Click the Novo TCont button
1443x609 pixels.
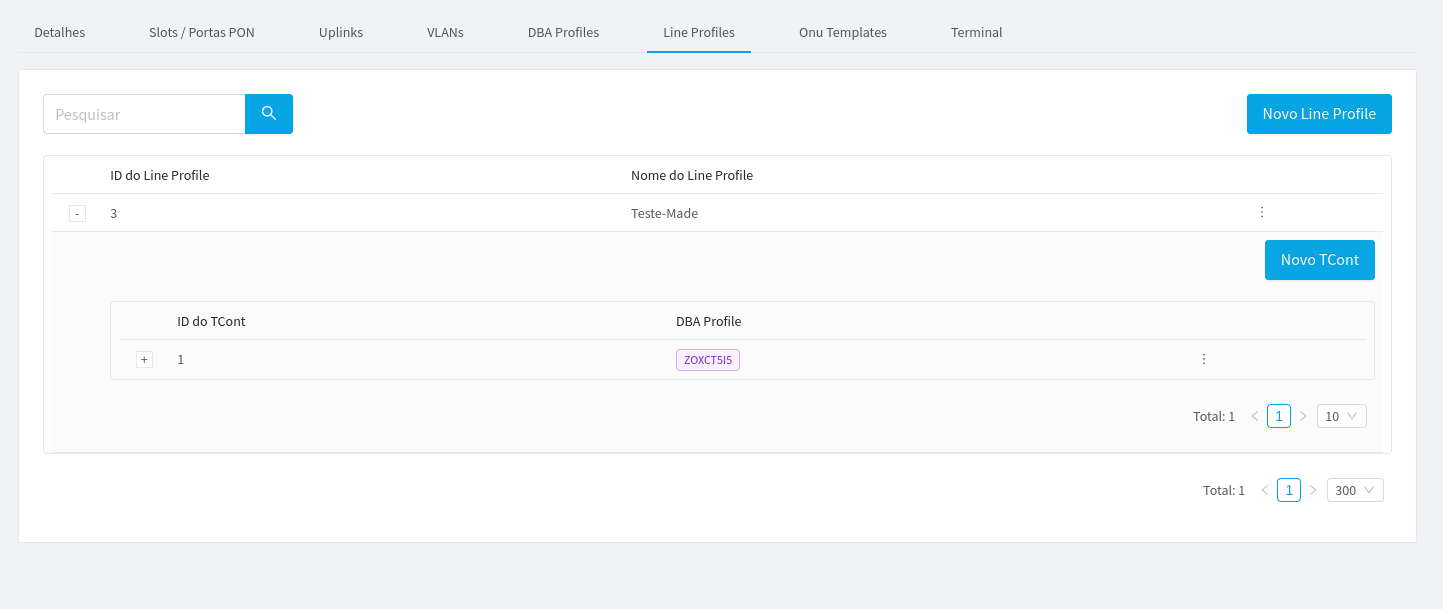[1319, 259]
